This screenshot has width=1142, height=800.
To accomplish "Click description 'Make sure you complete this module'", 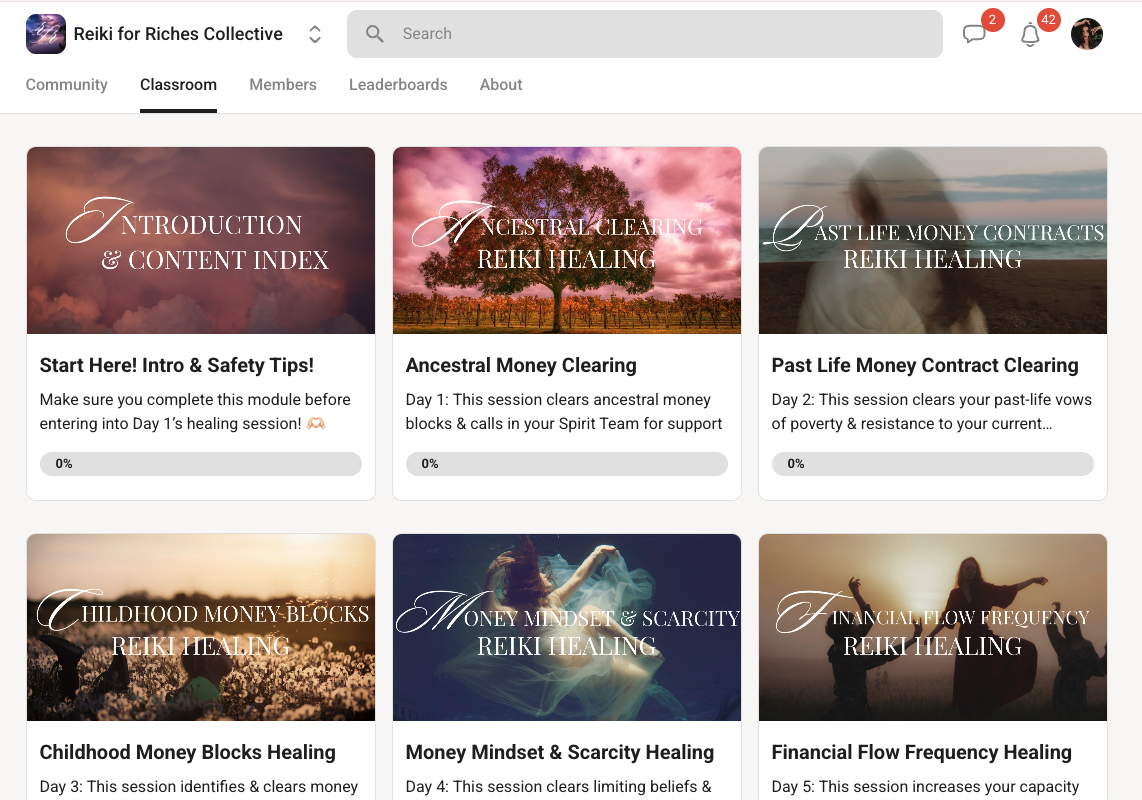I will pyautogui.click(x=195, y=412).
